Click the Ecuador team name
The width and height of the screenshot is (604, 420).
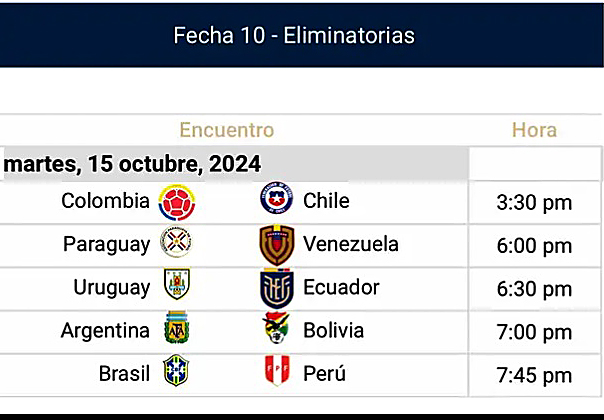[x=341, y=287]
